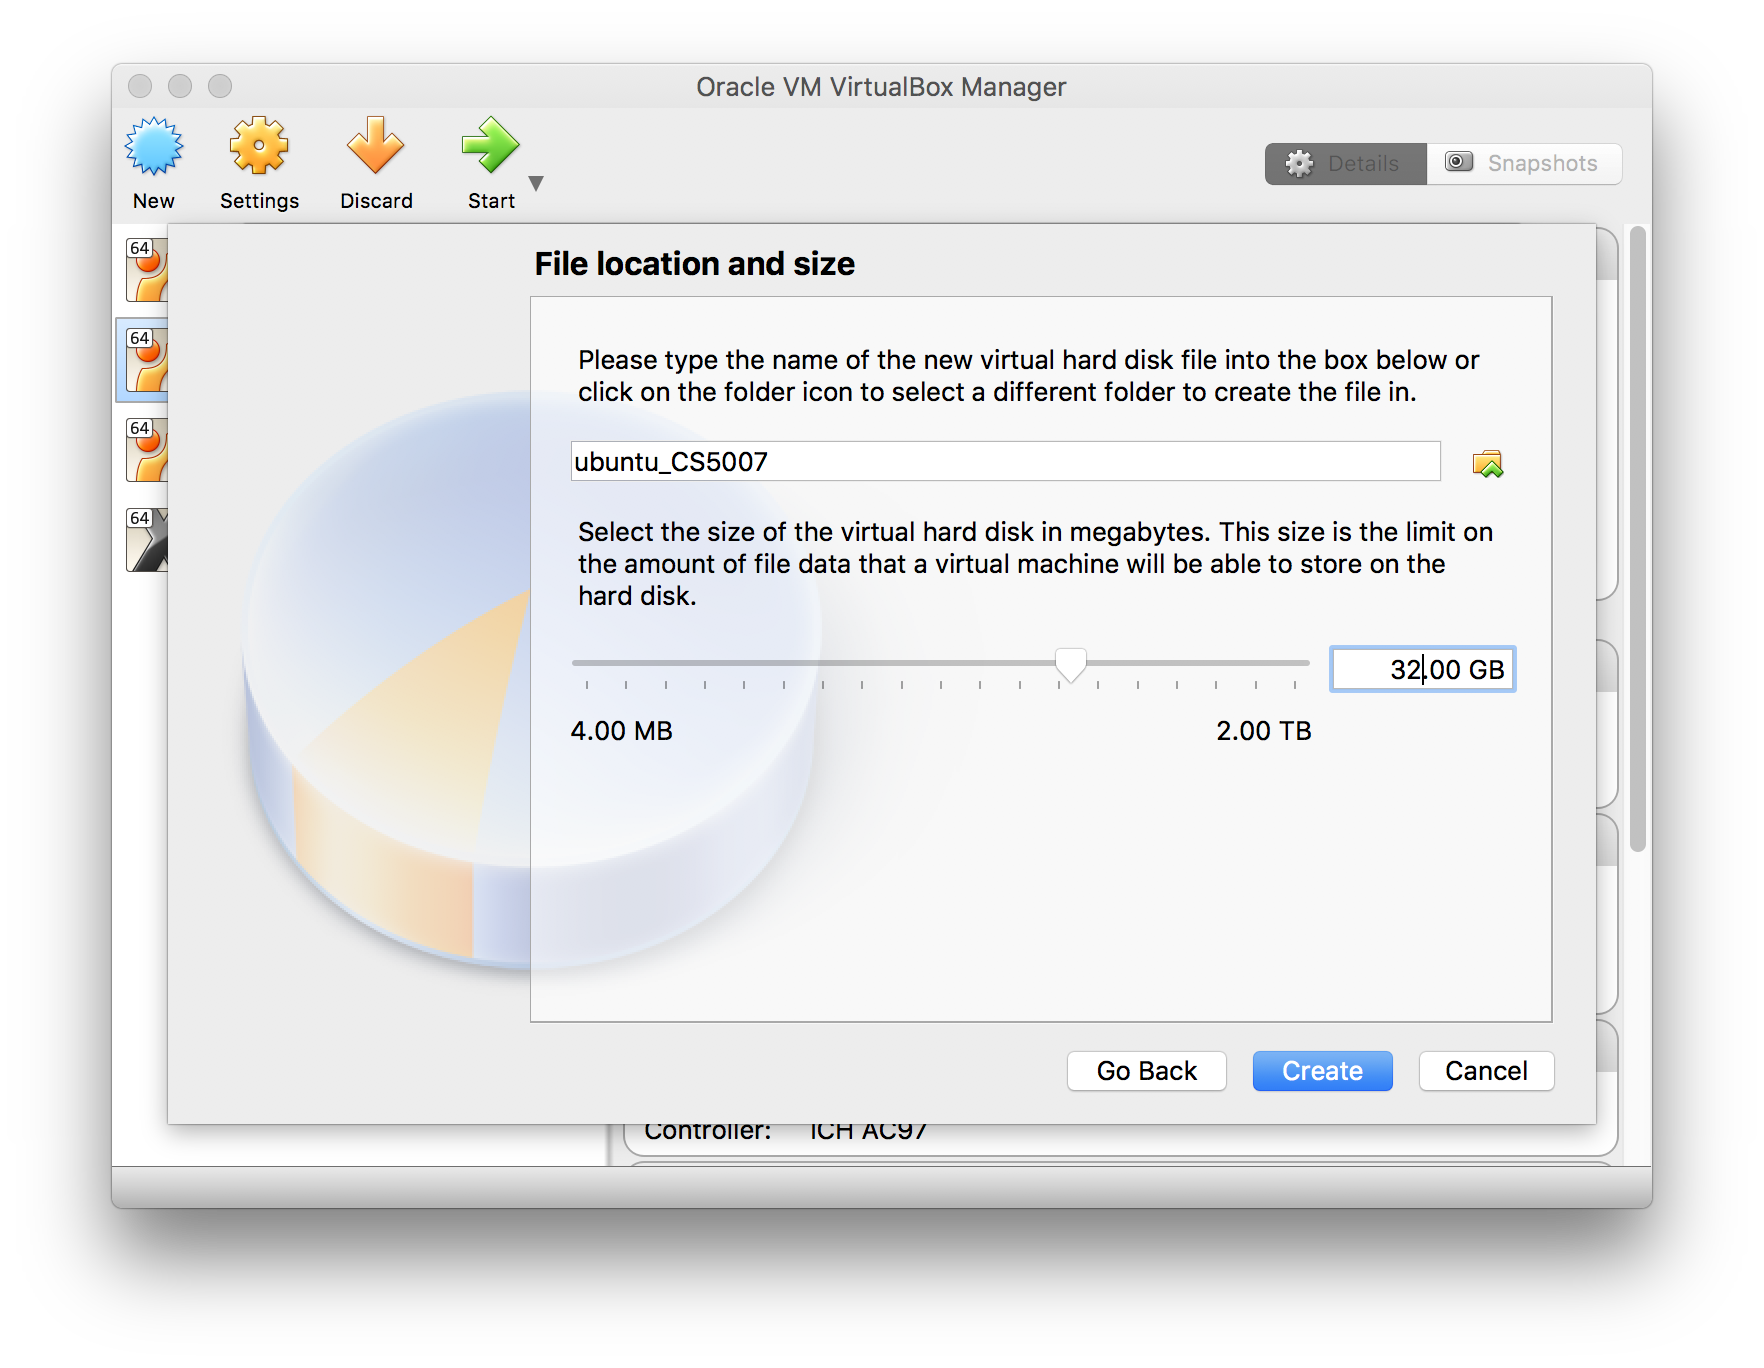This screenshot has height=1368, width=1764.
Task: Click the File location and size heading
Action: (x=694, y=264)
